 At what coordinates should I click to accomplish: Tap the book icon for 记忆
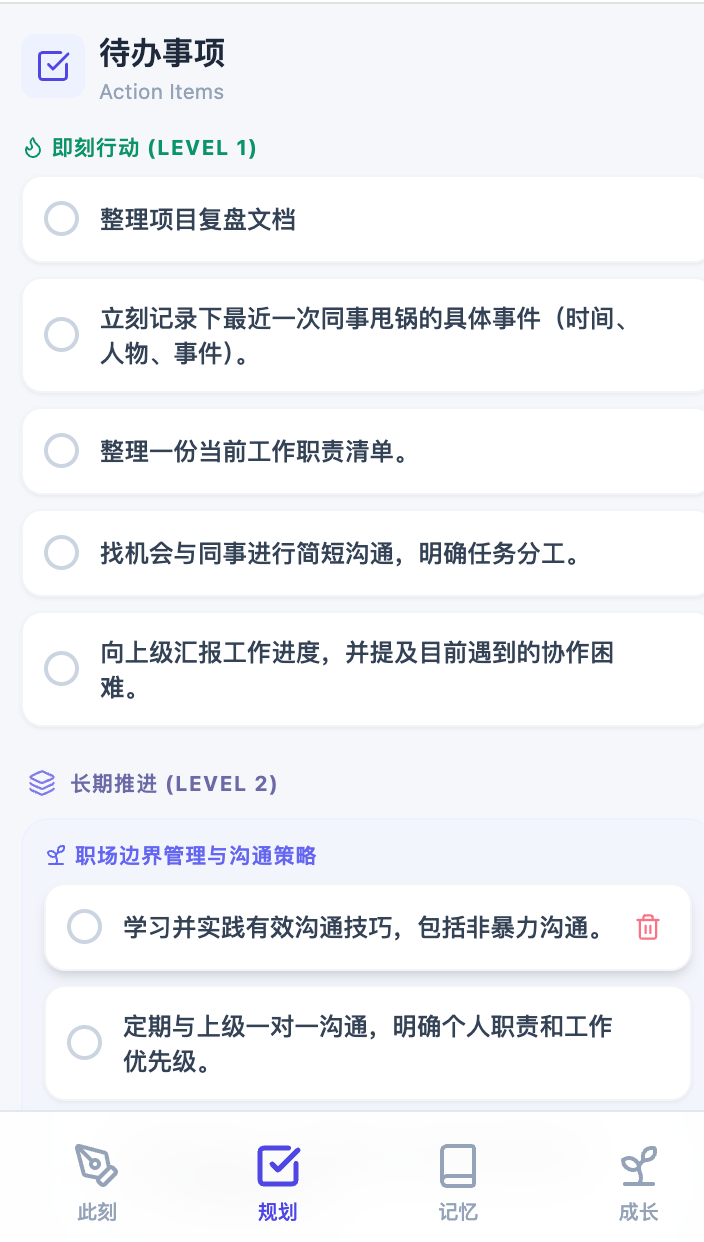click(458, 1166)
